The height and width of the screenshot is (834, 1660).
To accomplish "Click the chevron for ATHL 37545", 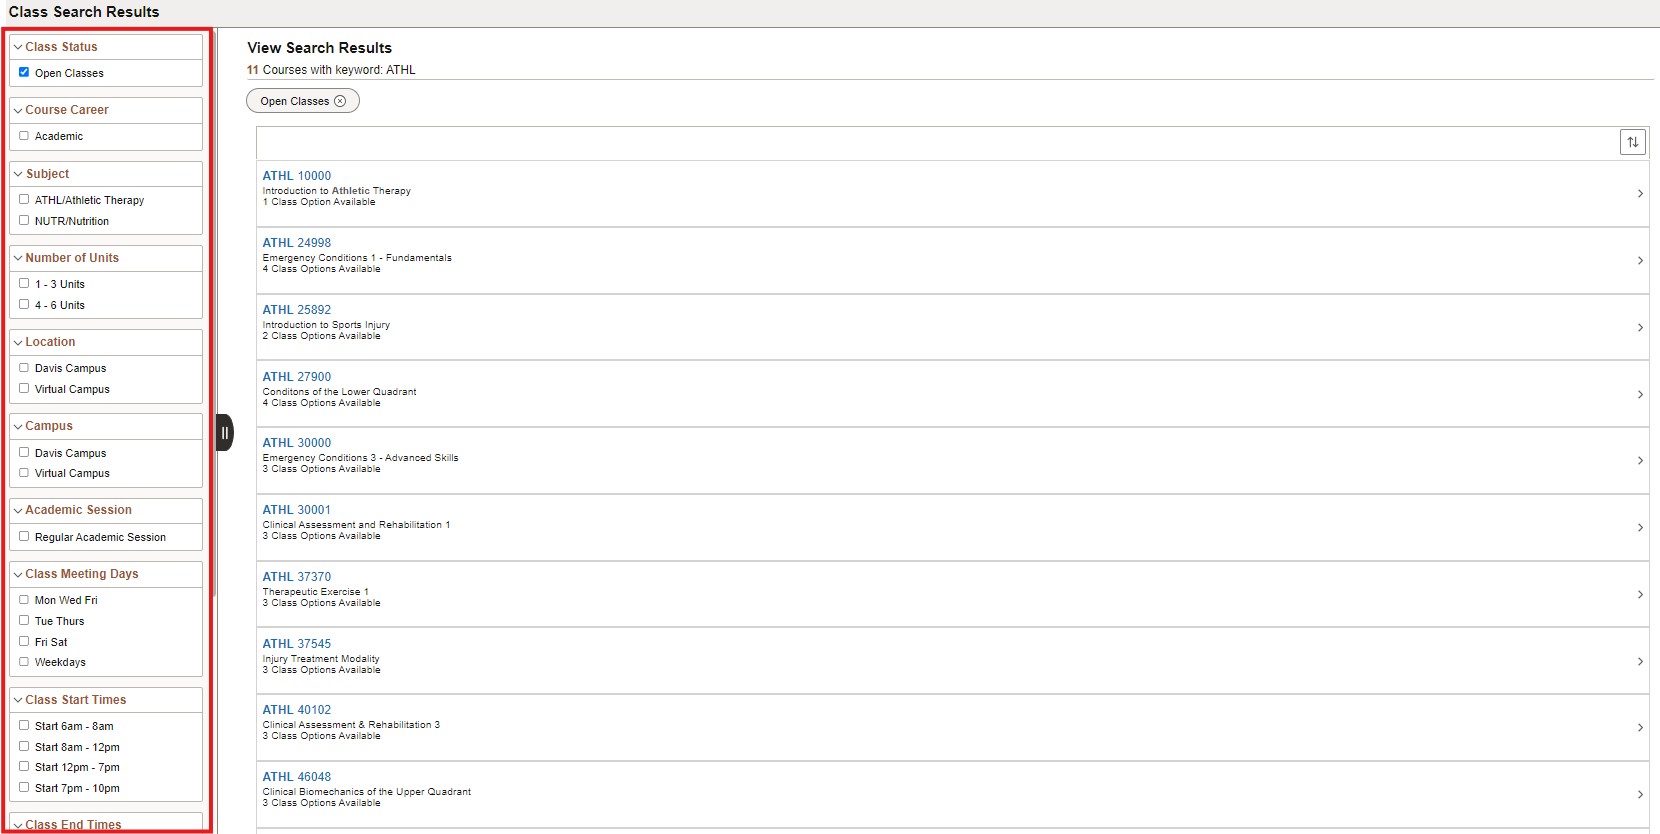I will click(x=1640, y=662).
